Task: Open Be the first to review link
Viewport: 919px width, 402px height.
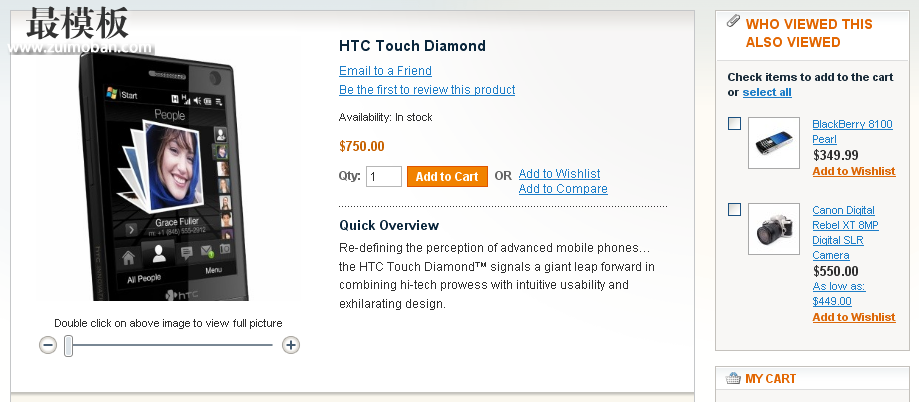Action: tap(427, 90)
